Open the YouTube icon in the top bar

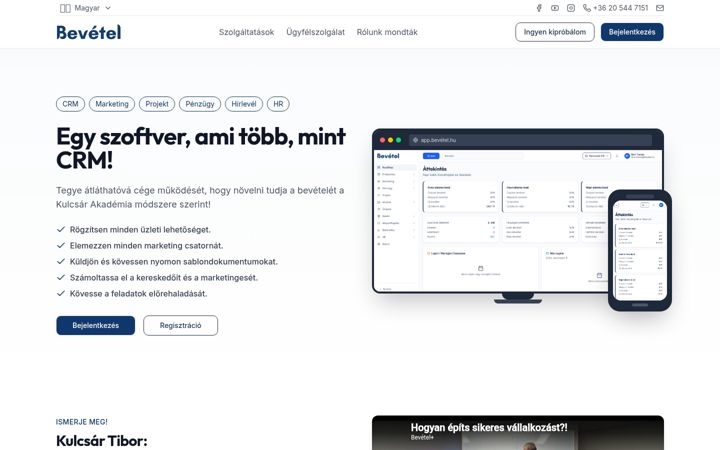click(555, 8)
